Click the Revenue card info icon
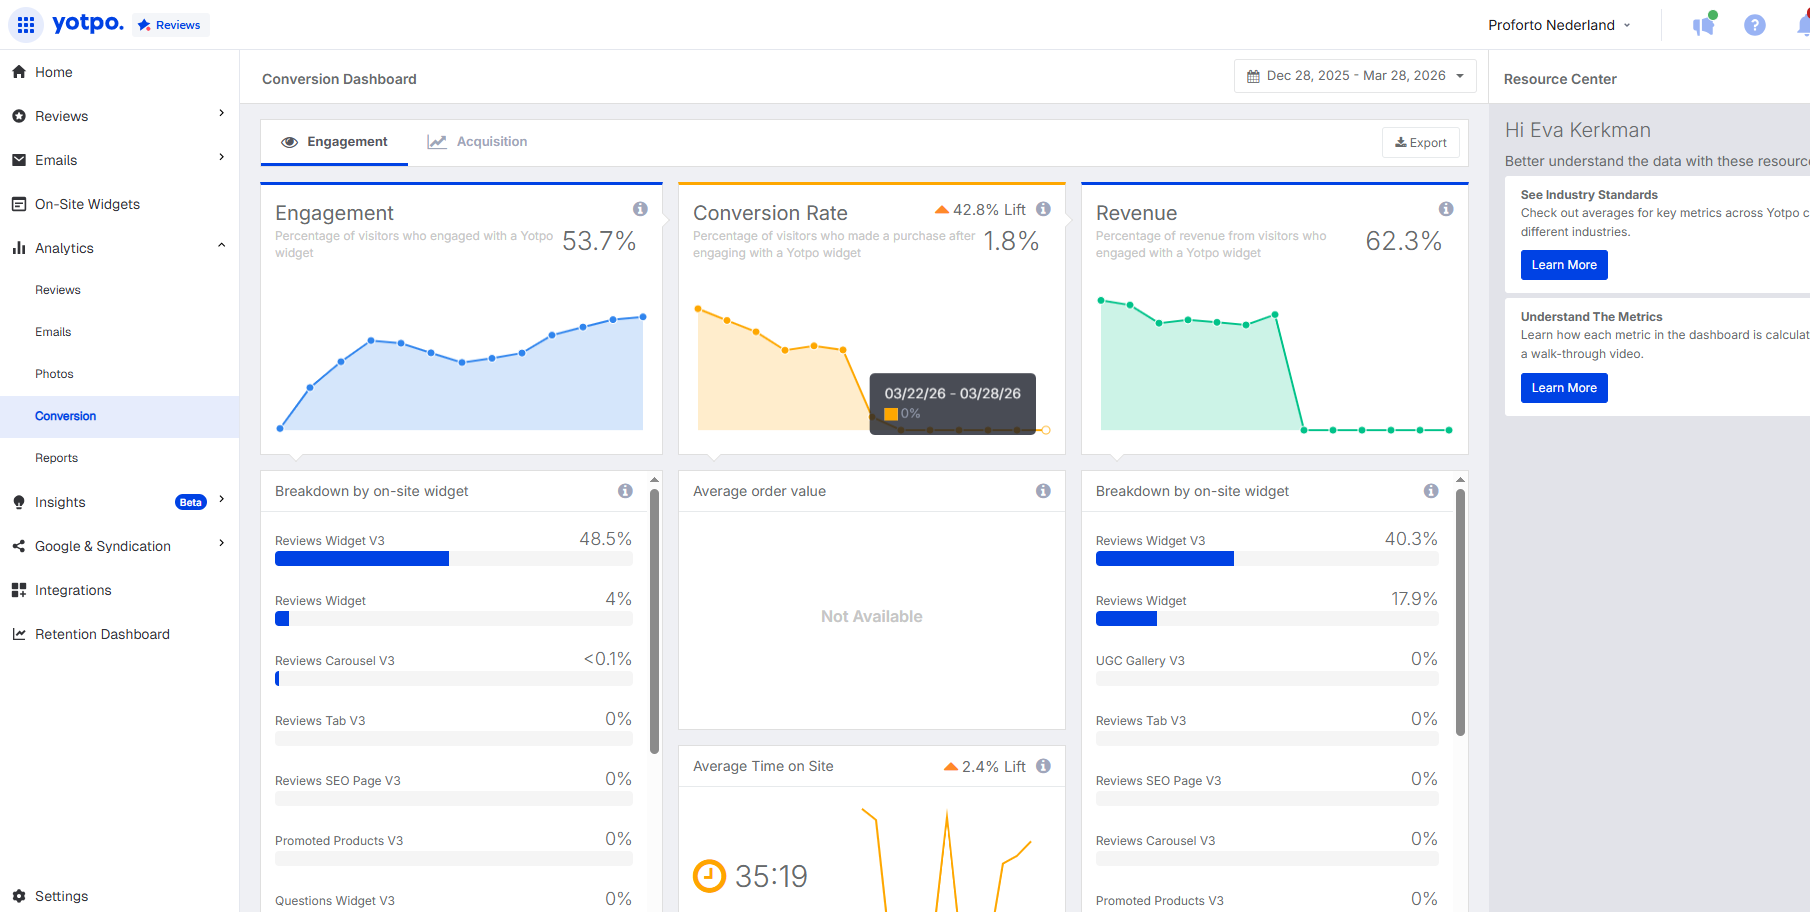Viewport: 1810px width, 912px height. point(1446,209)
